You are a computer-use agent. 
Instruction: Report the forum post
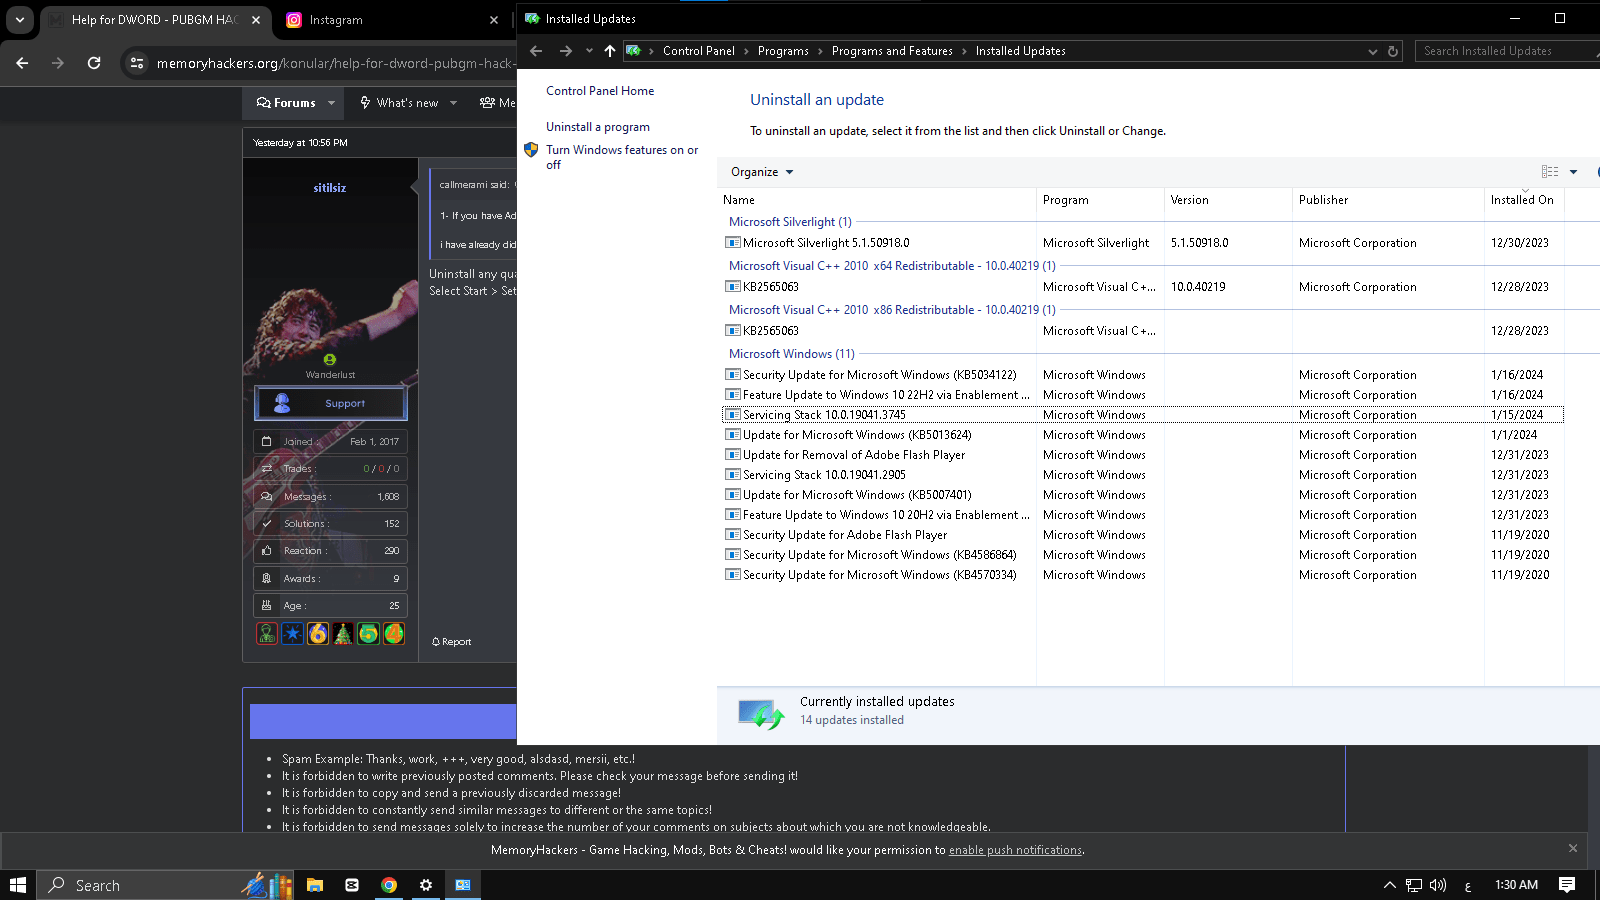tap(452, 642)
